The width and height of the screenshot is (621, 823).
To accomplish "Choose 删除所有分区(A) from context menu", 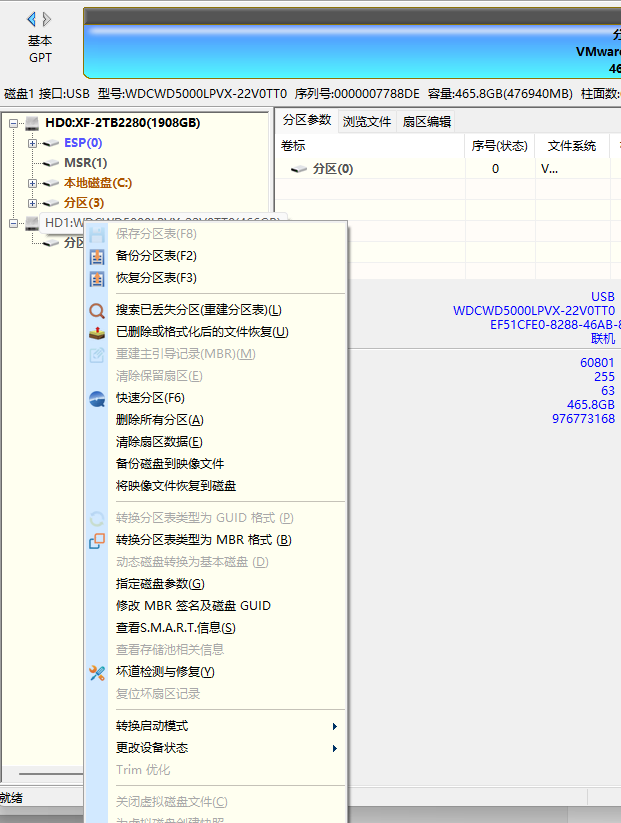I will click(x=160, y=420).
